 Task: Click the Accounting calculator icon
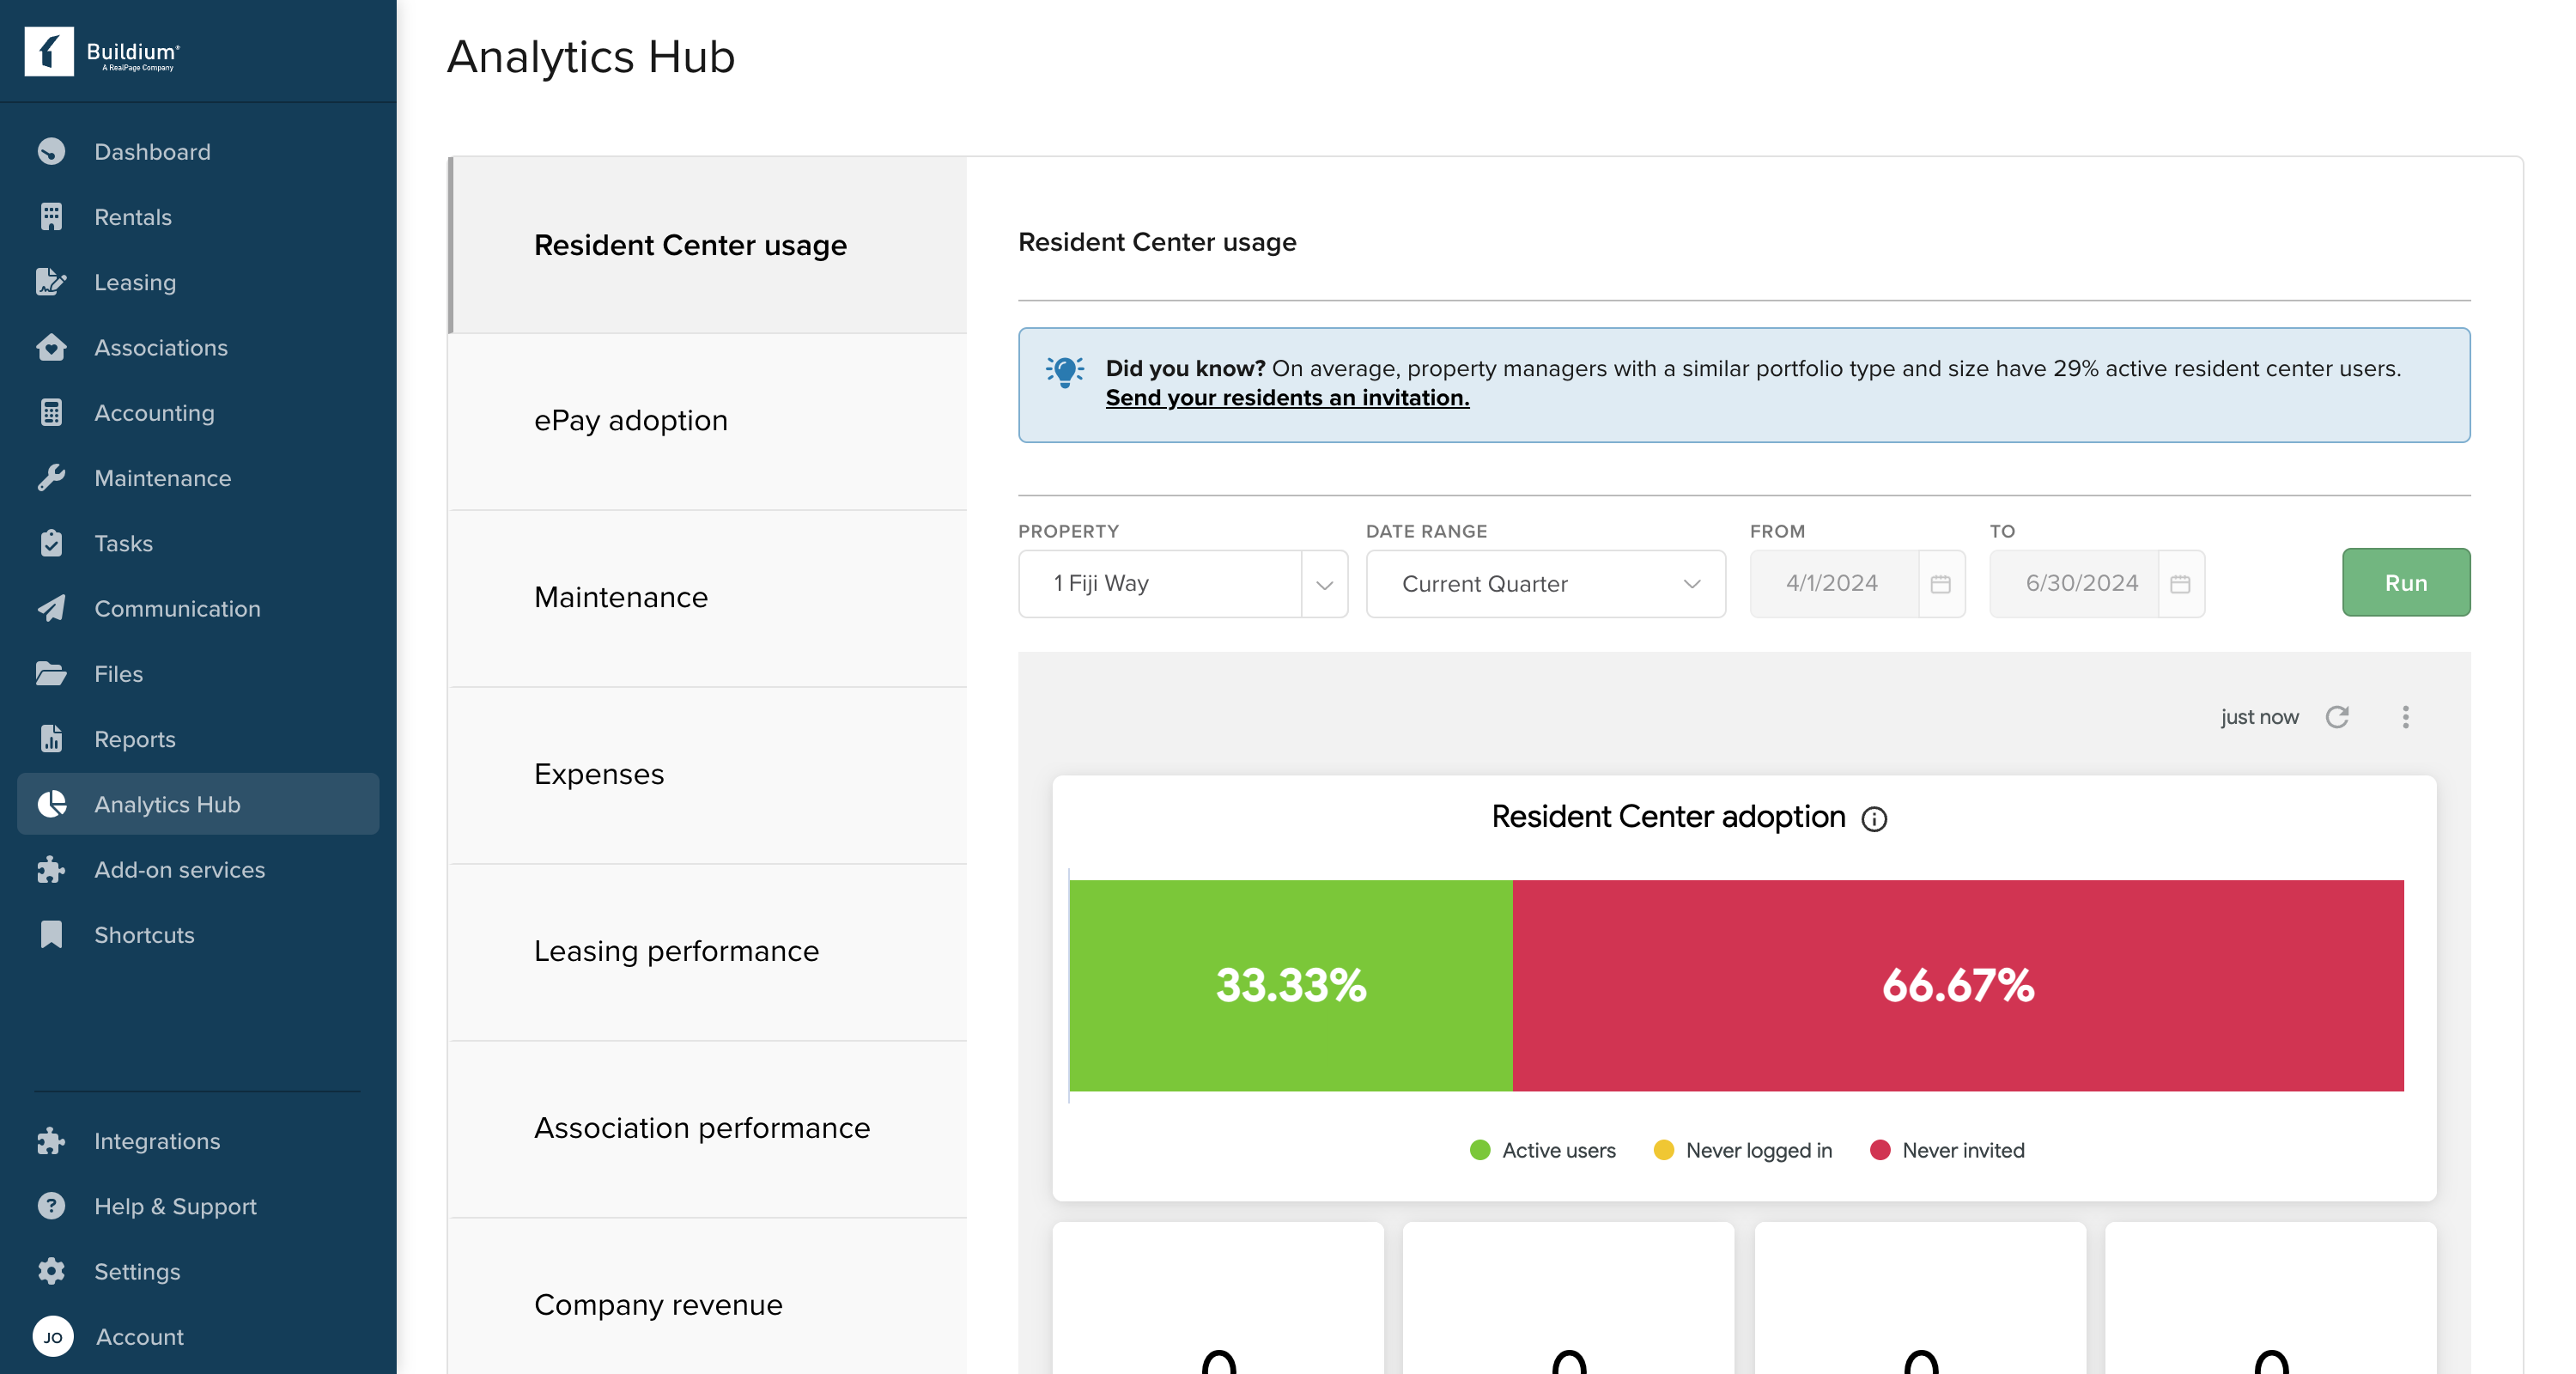pyautogui.click(x=51, y=413)
